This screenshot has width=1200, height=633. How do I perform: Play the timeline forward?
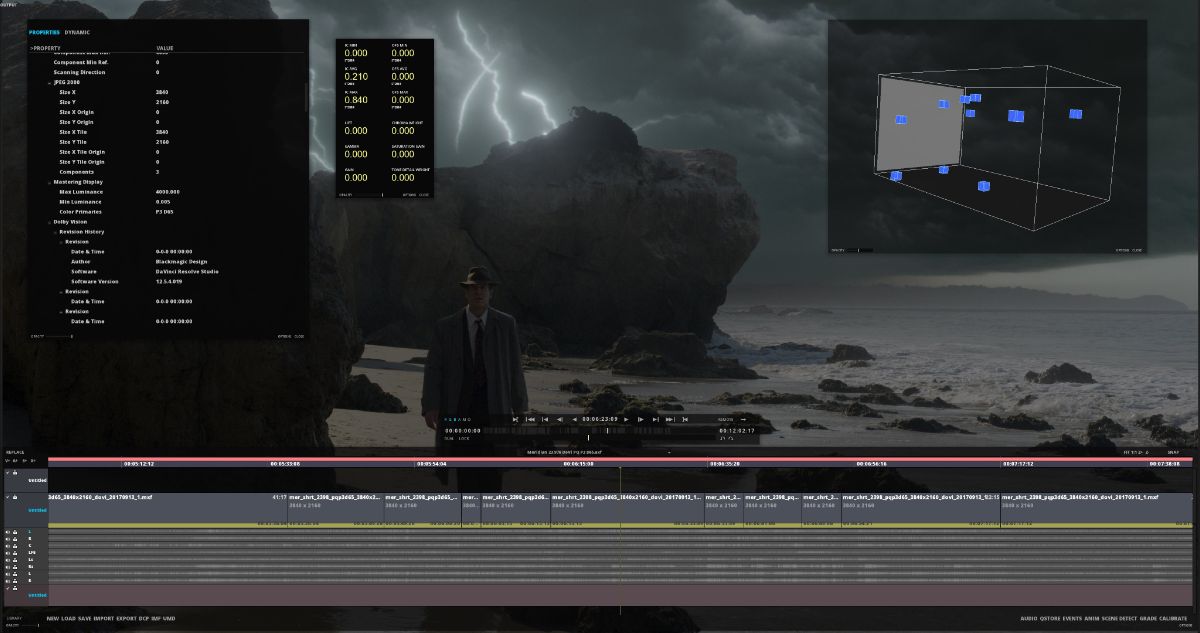coord(626,419)
